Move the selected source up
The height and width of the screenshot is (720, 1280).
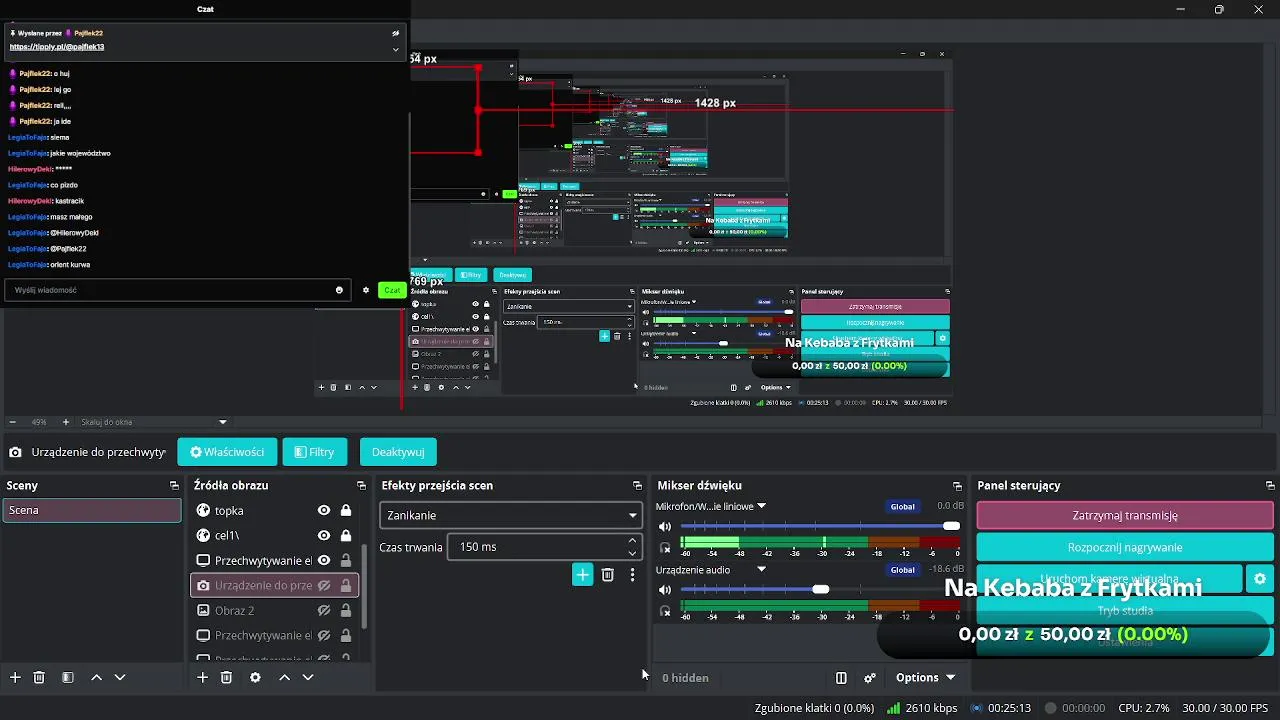coord(284,677)
